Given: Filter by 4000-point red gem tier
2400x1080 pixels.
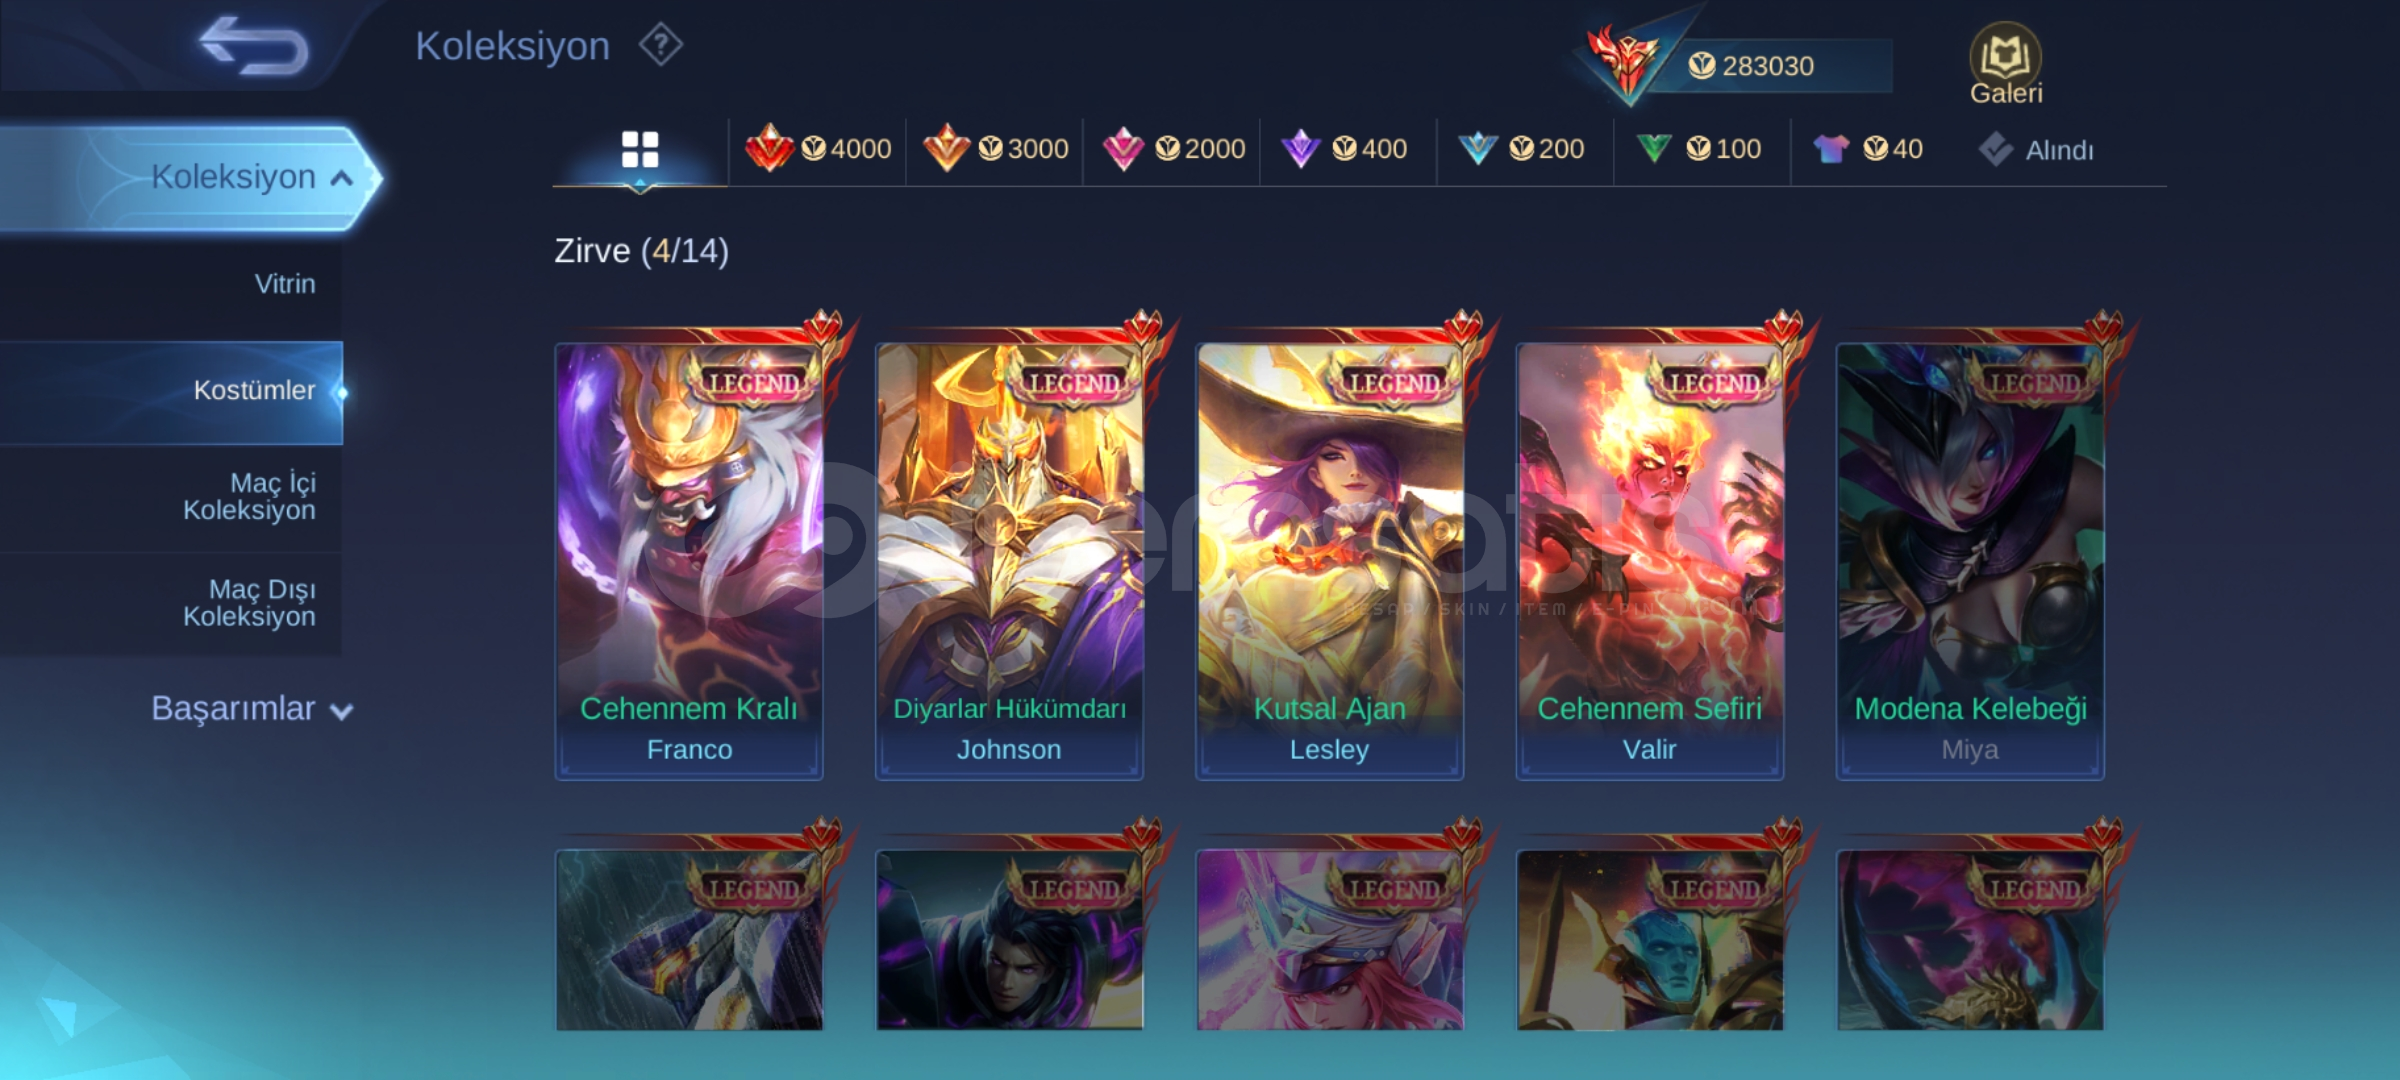Looking at the screenshot, I should [x=818, y=149].
